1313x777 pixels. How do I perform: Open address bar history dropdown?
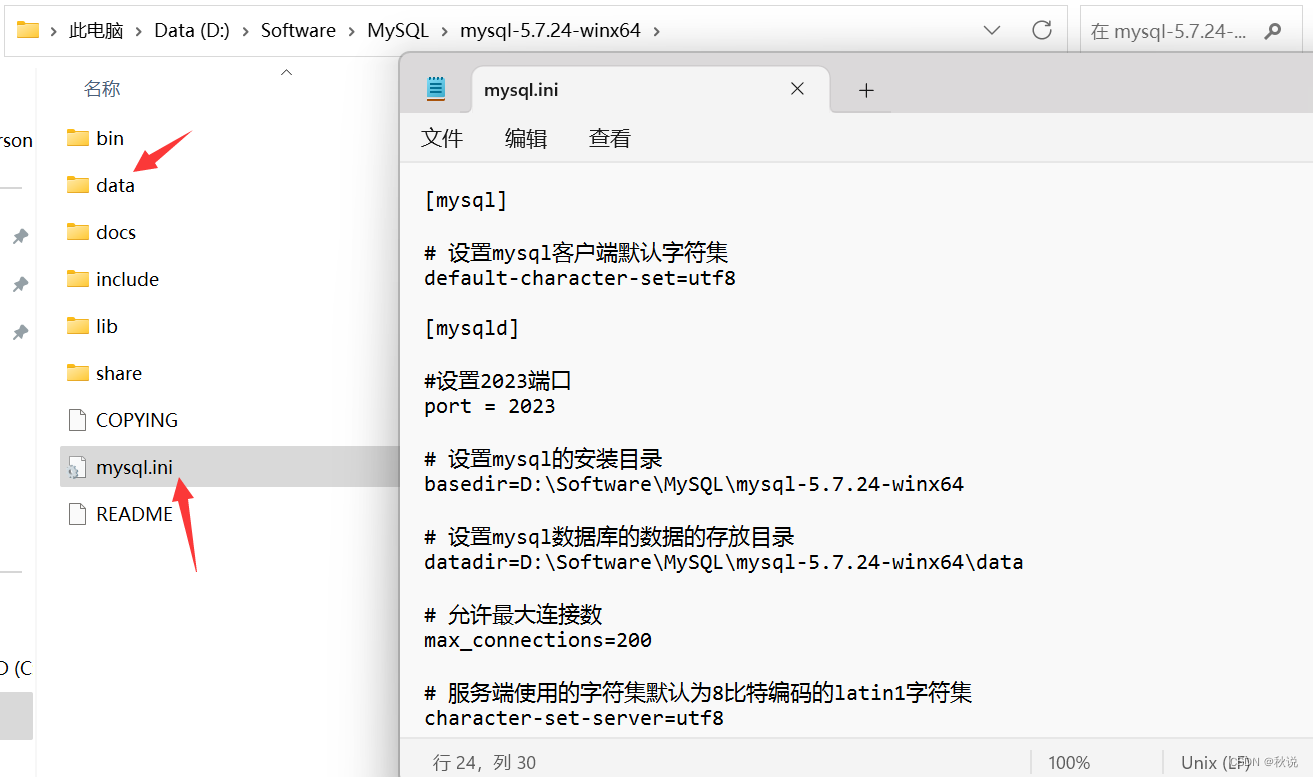point(991,30)
